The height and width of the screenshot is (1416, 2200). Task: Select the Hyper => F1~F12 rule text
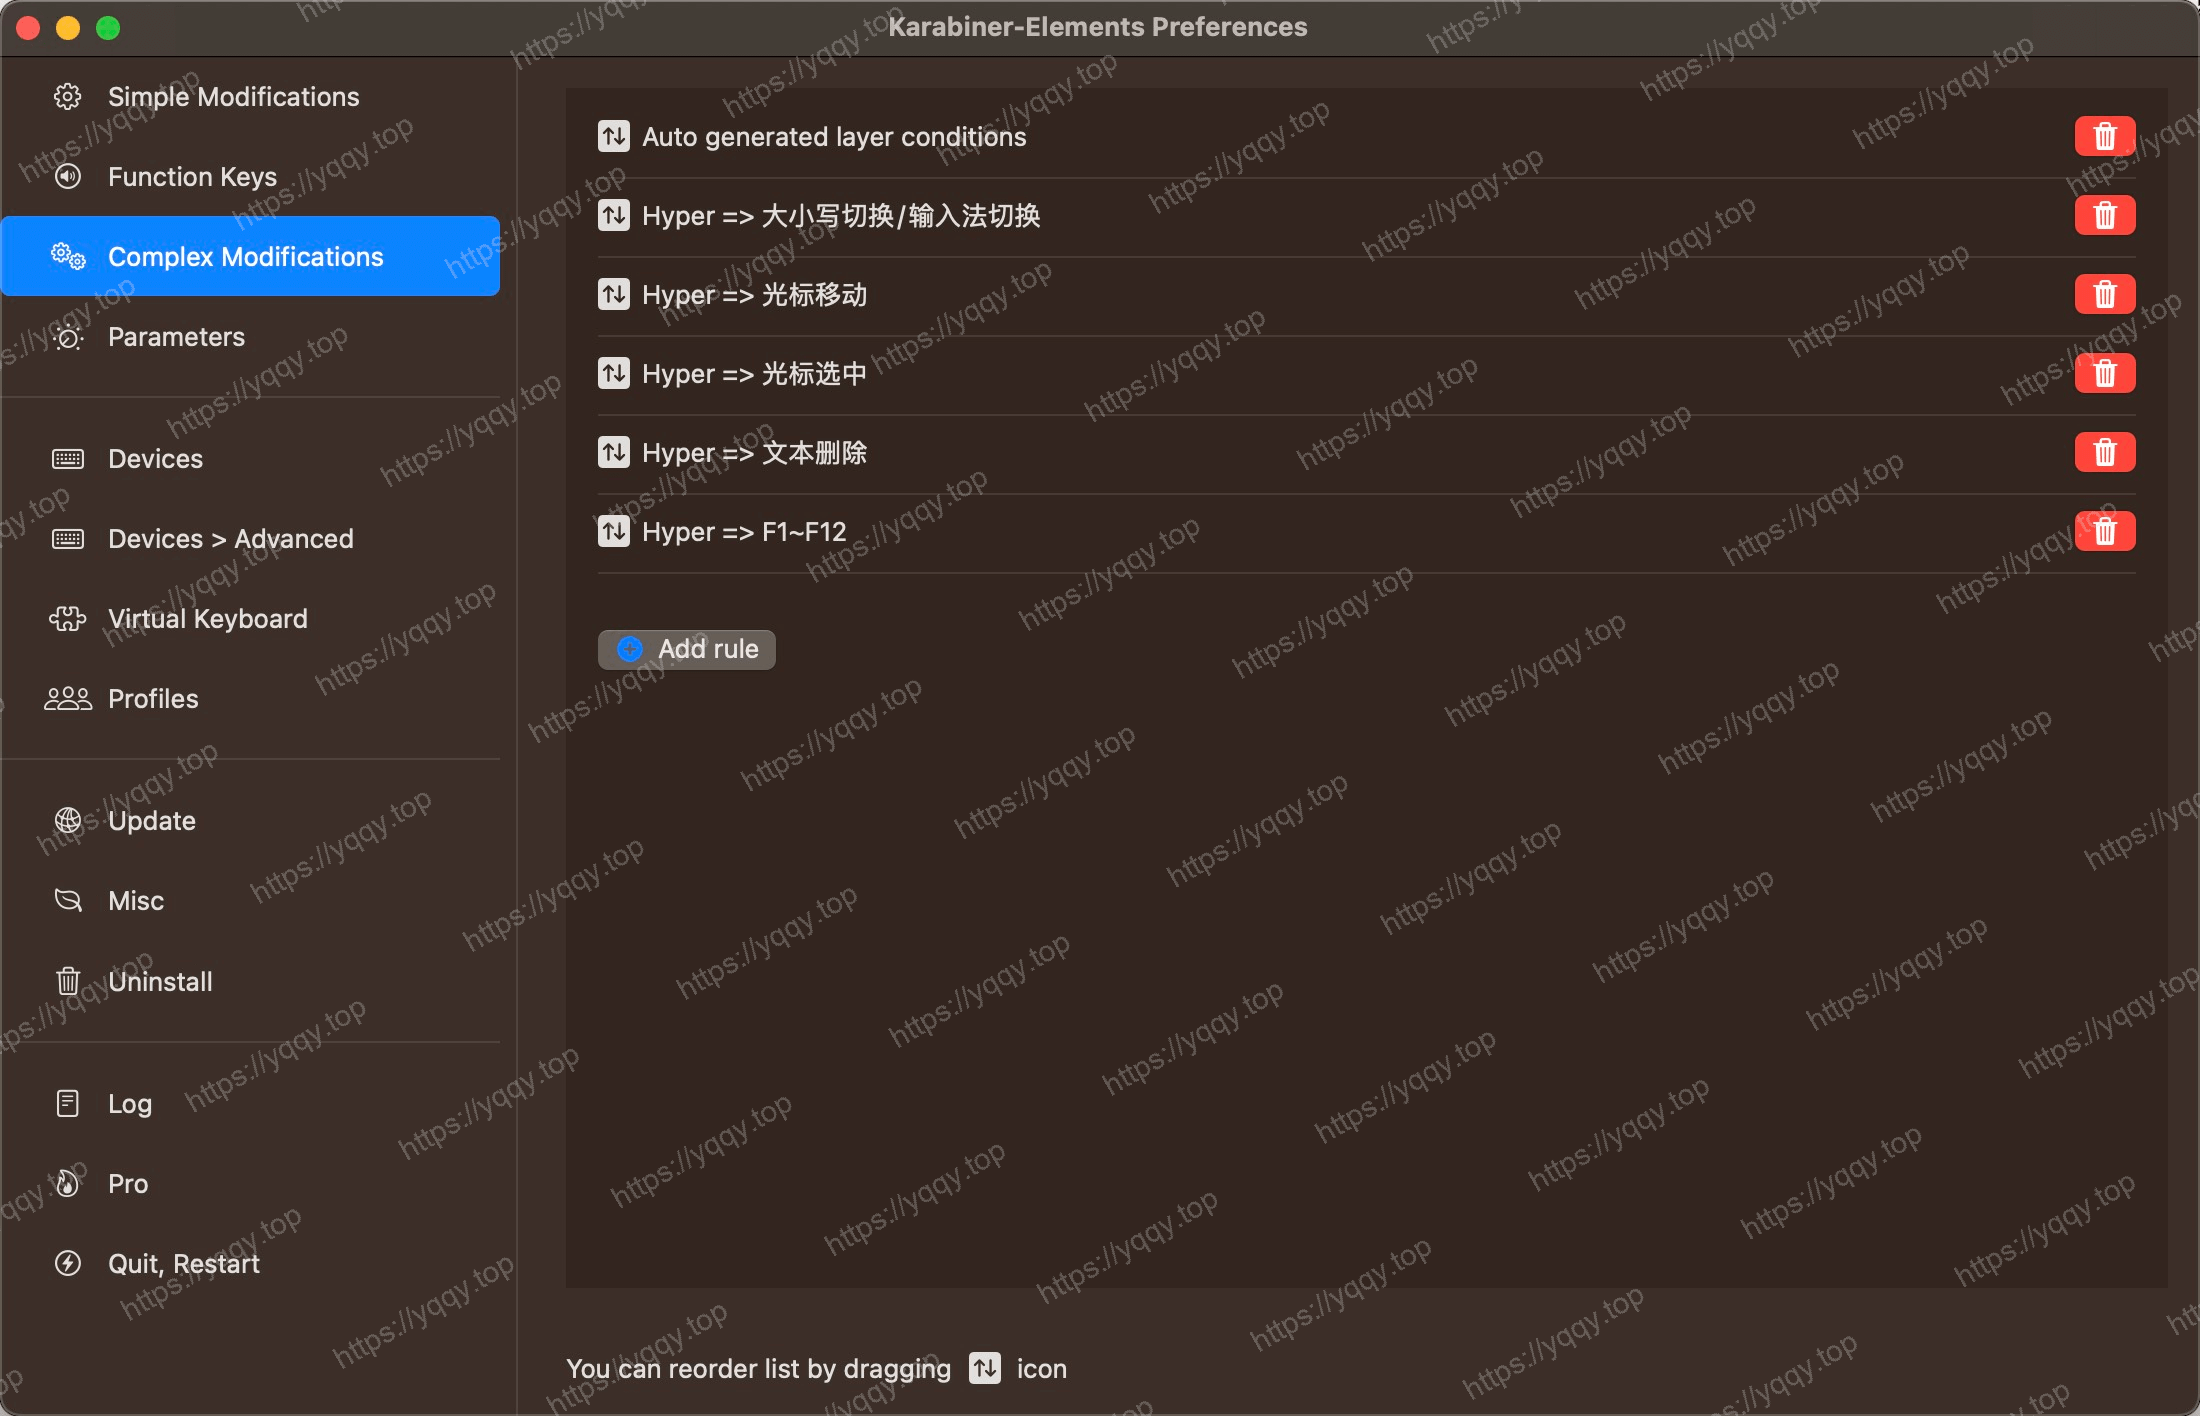pyautogui.click(x=744, y=531)
